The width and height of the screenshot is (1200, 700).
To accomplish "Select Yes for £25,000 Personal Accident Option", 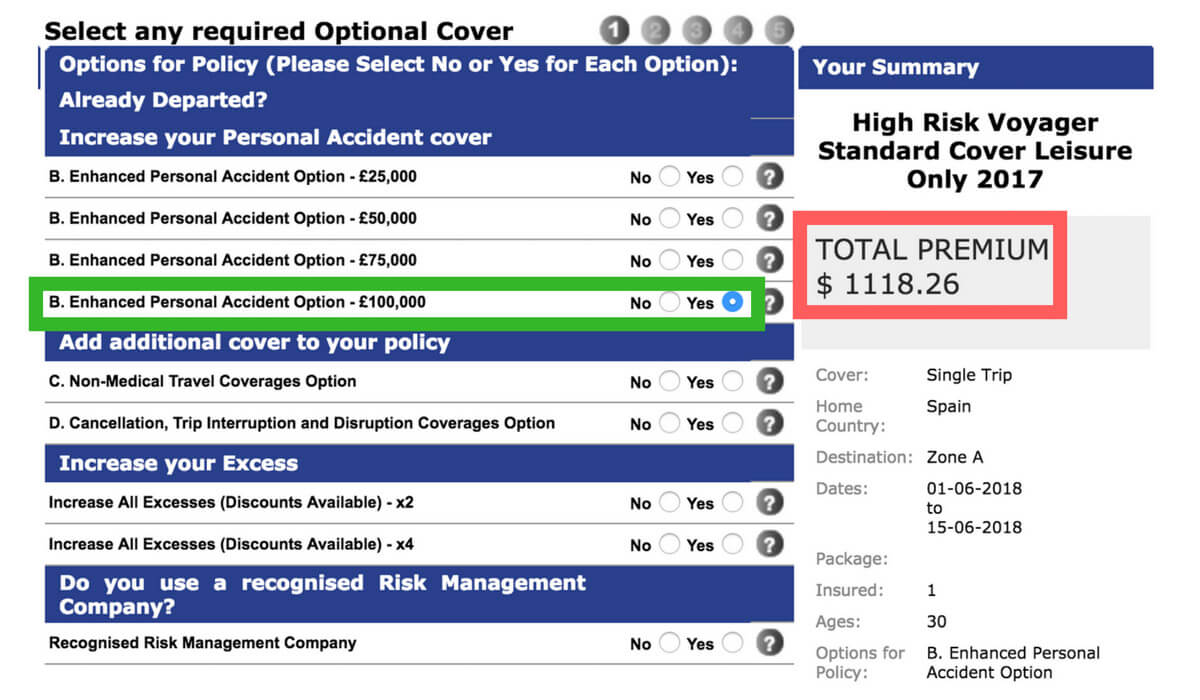I will [733, 177].
